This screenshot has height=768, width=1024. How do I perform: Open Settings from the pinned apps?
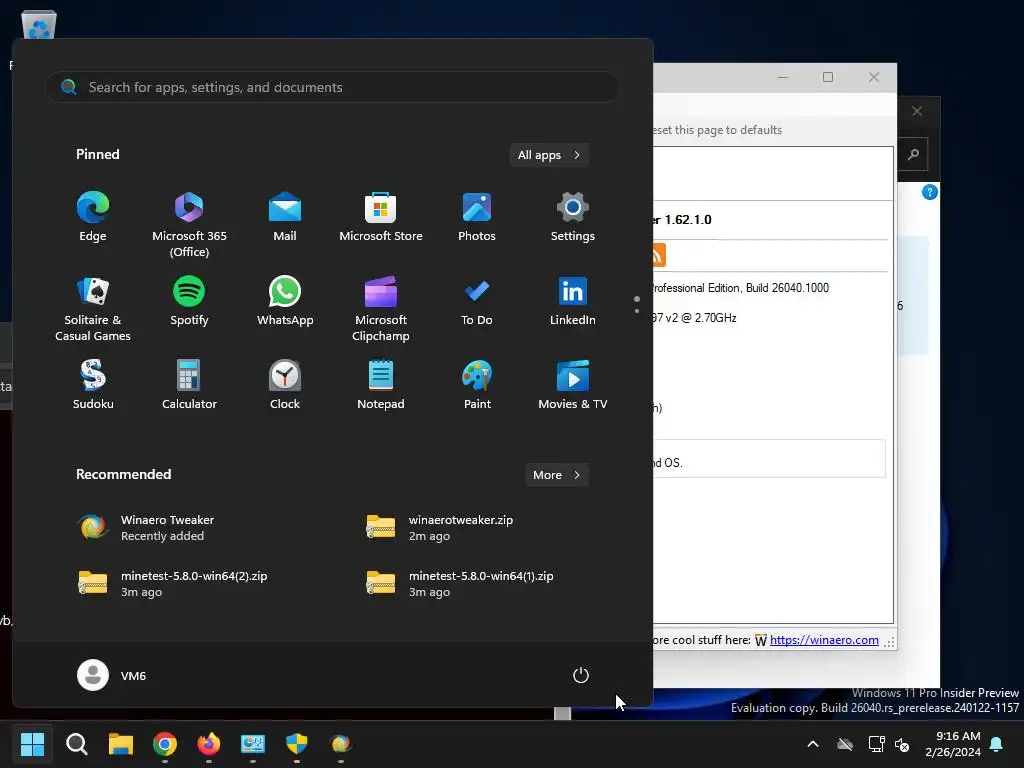[573, 218]
